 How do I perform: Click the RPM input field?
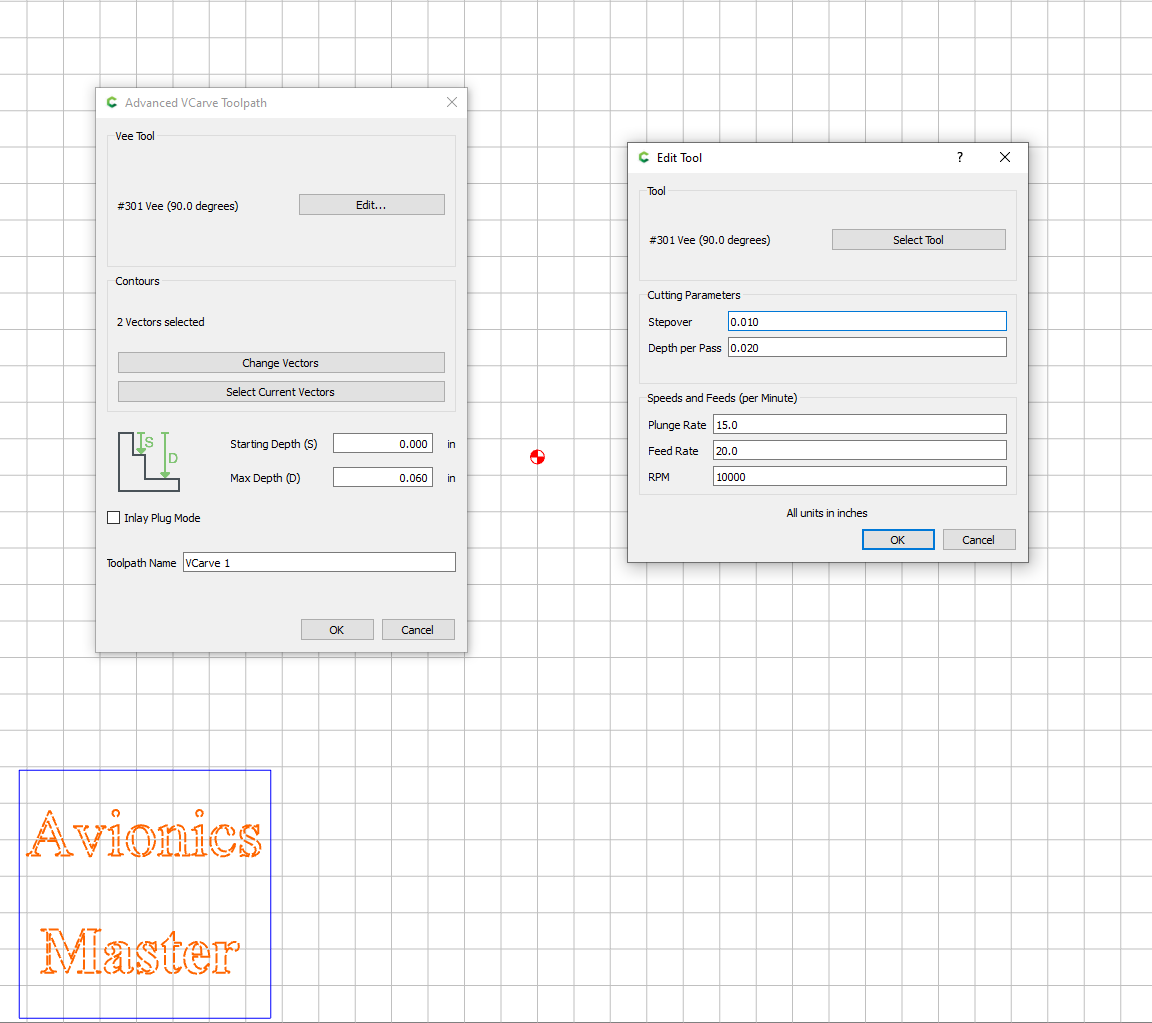[x=860, y=476]
